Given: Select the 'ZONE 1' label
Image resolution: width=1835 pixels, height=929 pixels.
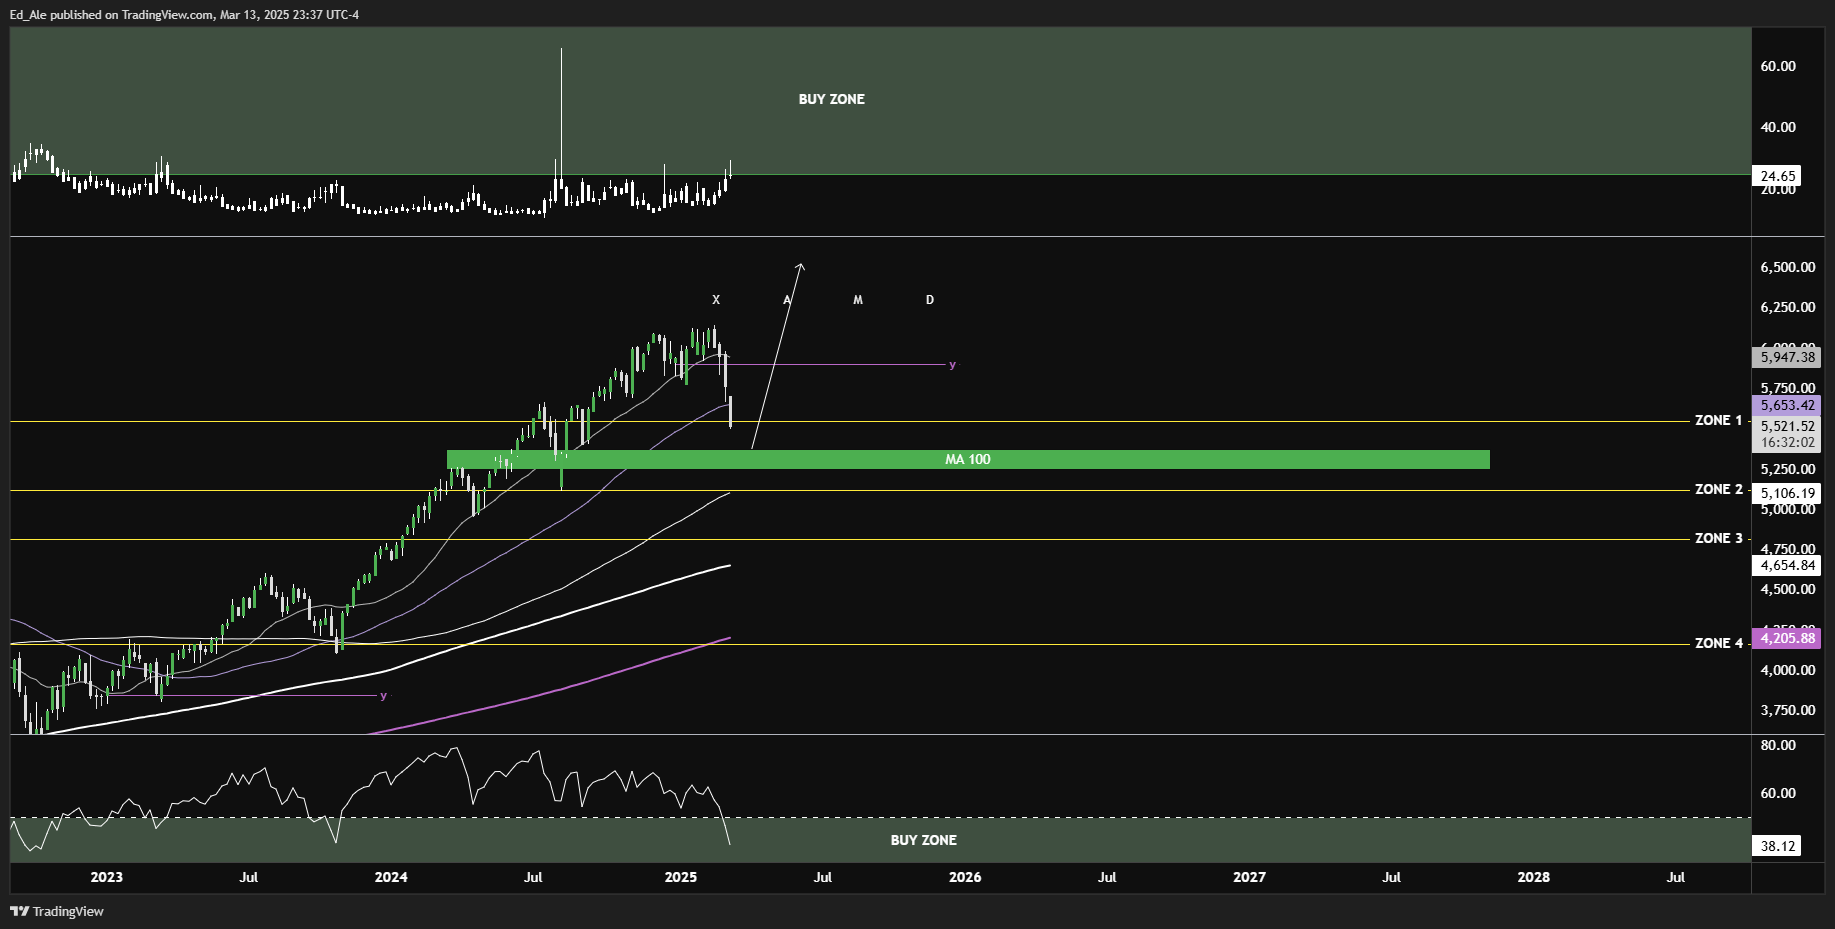Looking at the screenshot, I should point(1718,420).
